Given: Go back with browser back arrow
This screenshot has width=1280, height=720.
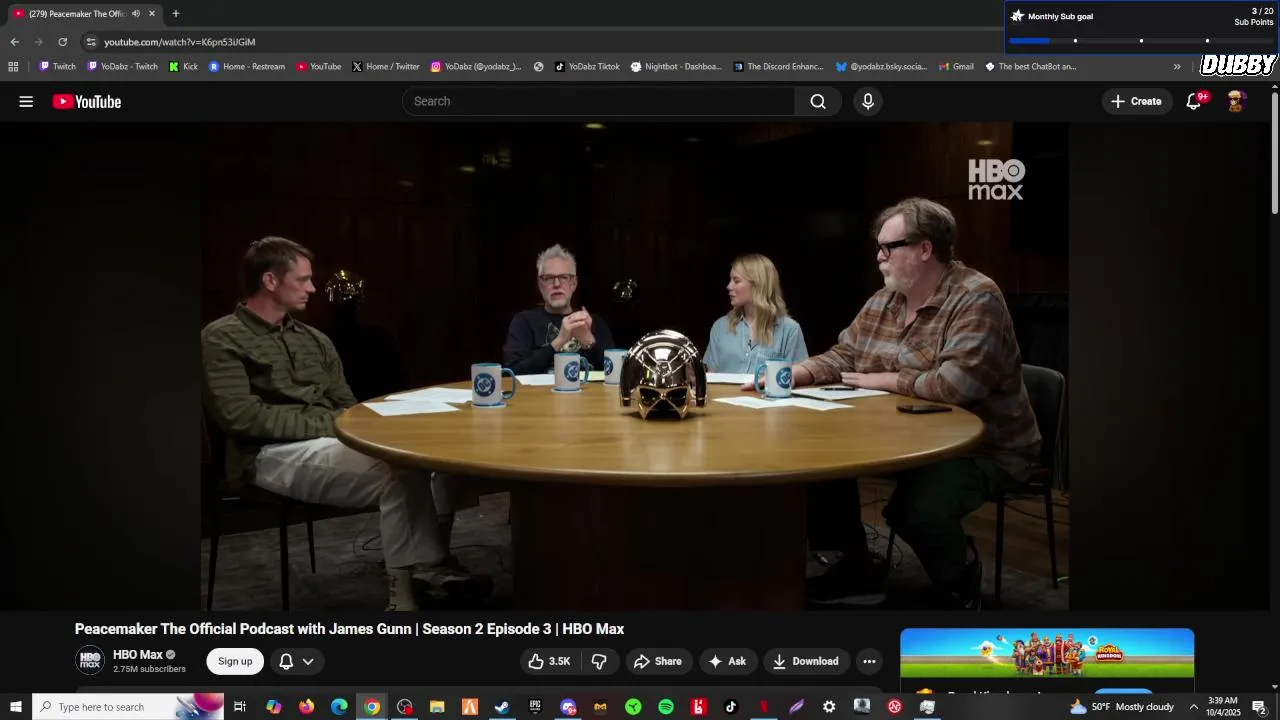Looking at the screenshot, I should point(14,42).
